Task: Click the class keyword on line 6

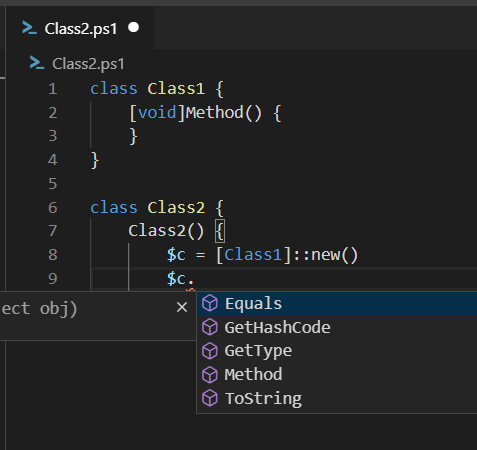Action: (114, 208)
